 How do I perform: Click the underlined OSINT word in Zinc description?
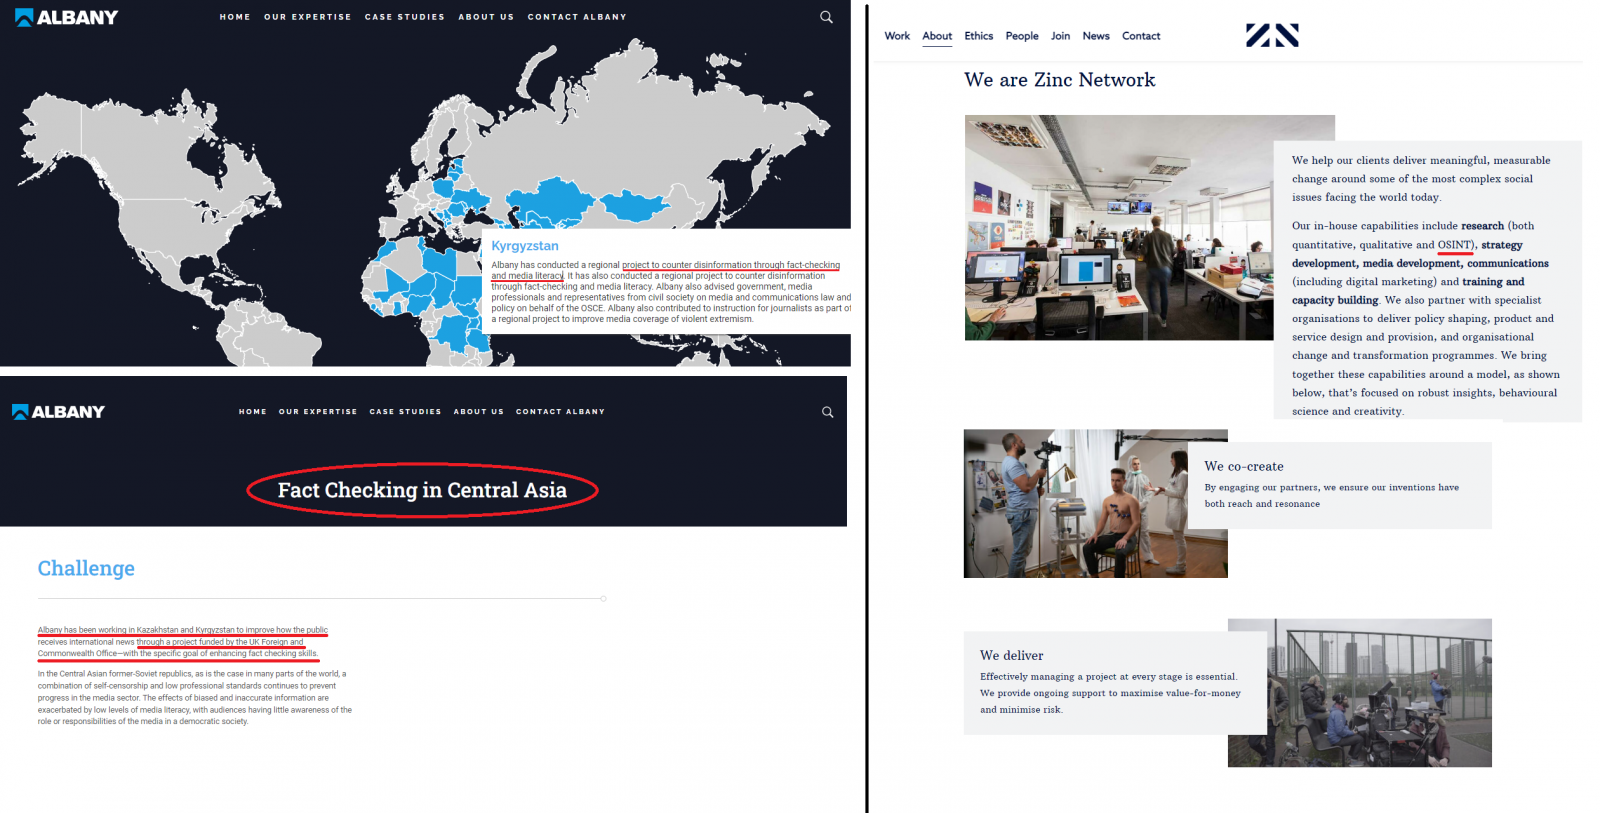[1455, 245]
